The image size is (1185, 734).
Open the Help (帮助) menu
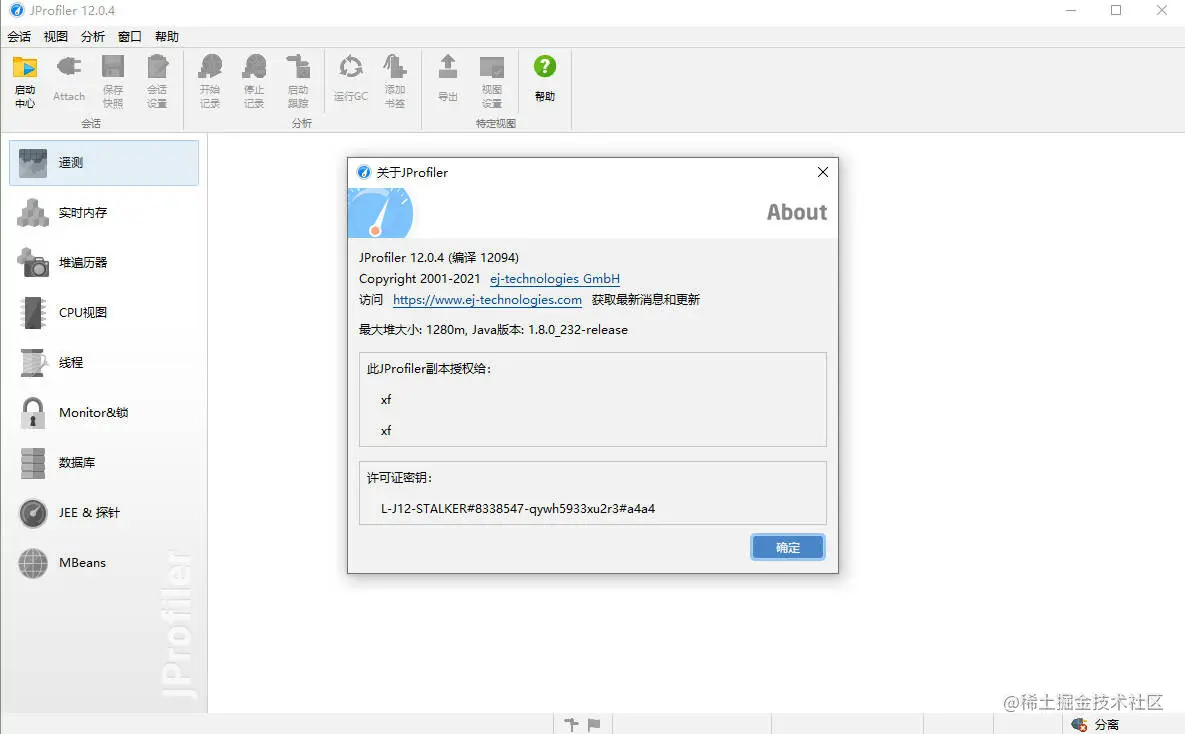pos(167,36)
